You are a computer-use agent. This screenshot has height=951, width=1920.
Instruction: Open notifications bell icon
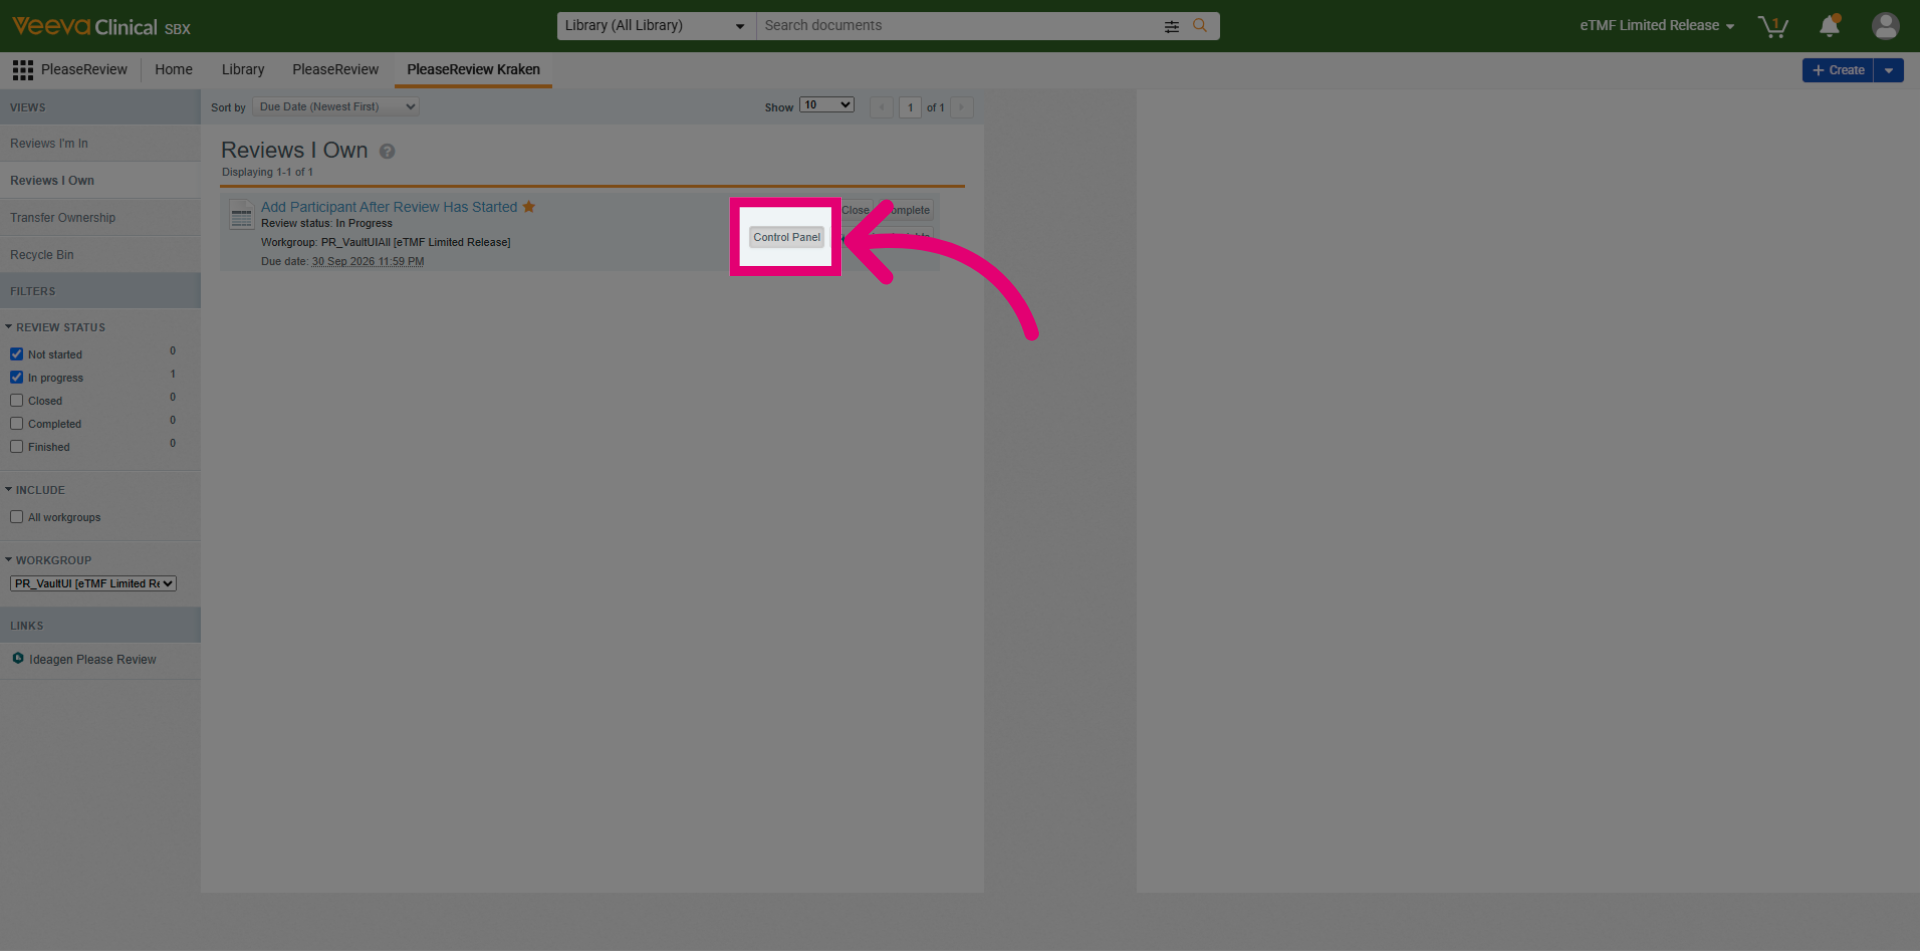(1829, 26)
